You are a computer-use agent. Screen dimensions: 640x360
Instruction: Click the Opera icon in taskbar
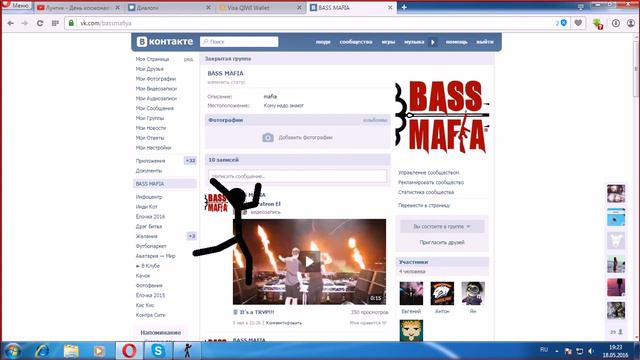(129, 351)
